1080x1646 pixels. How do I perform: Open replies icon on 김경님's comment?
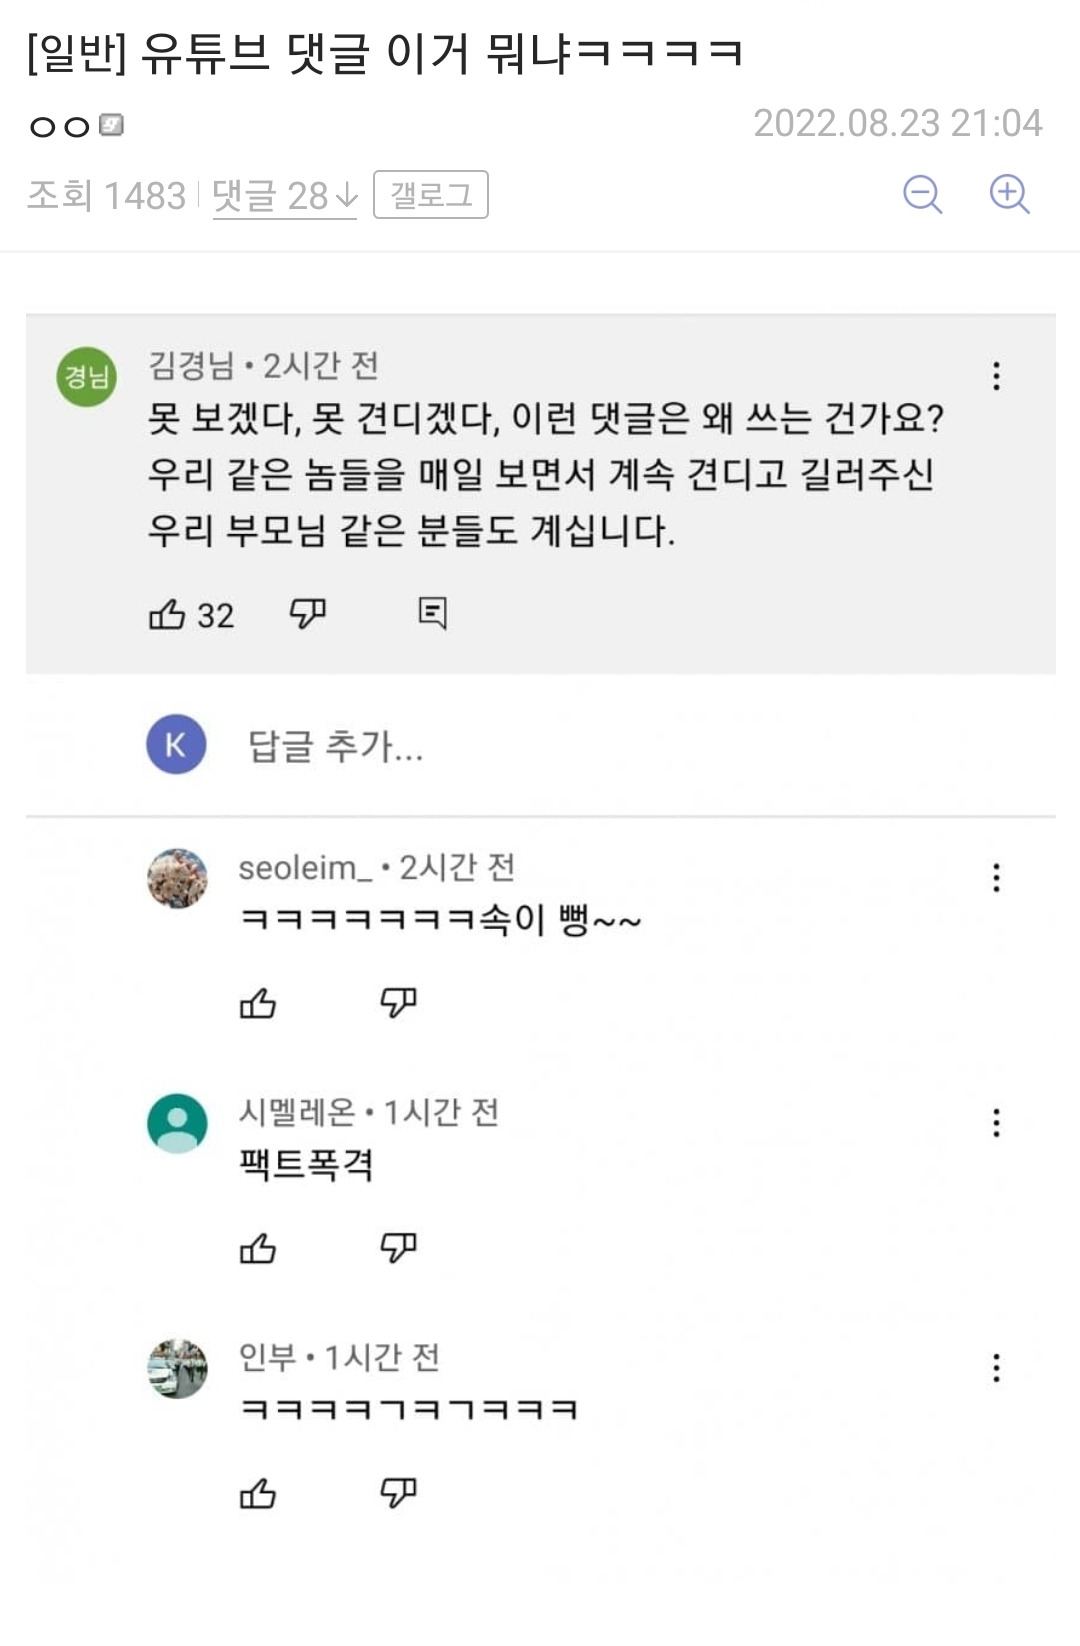click(432, 612)
